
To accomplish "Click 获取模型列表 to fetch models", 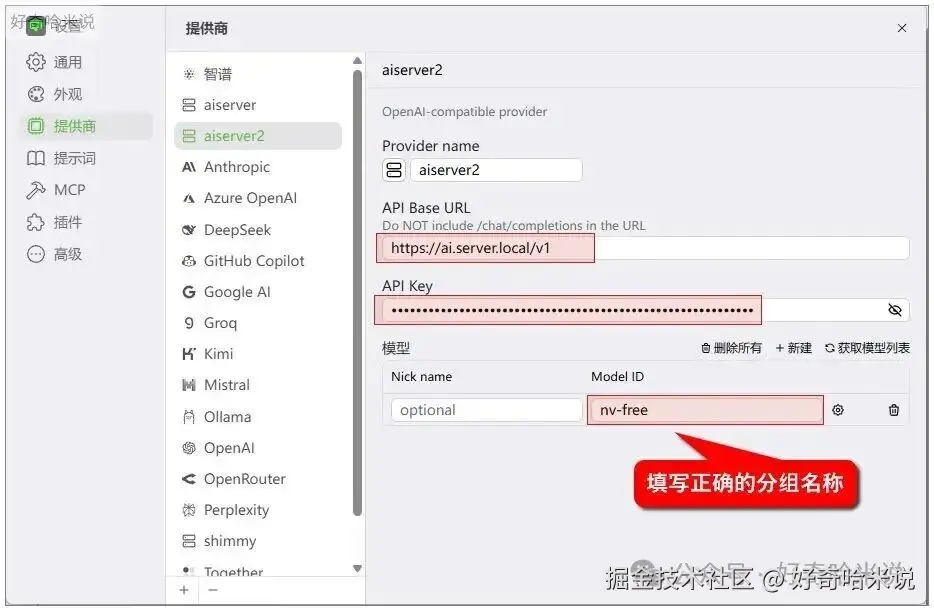I will tap(867, 348).
